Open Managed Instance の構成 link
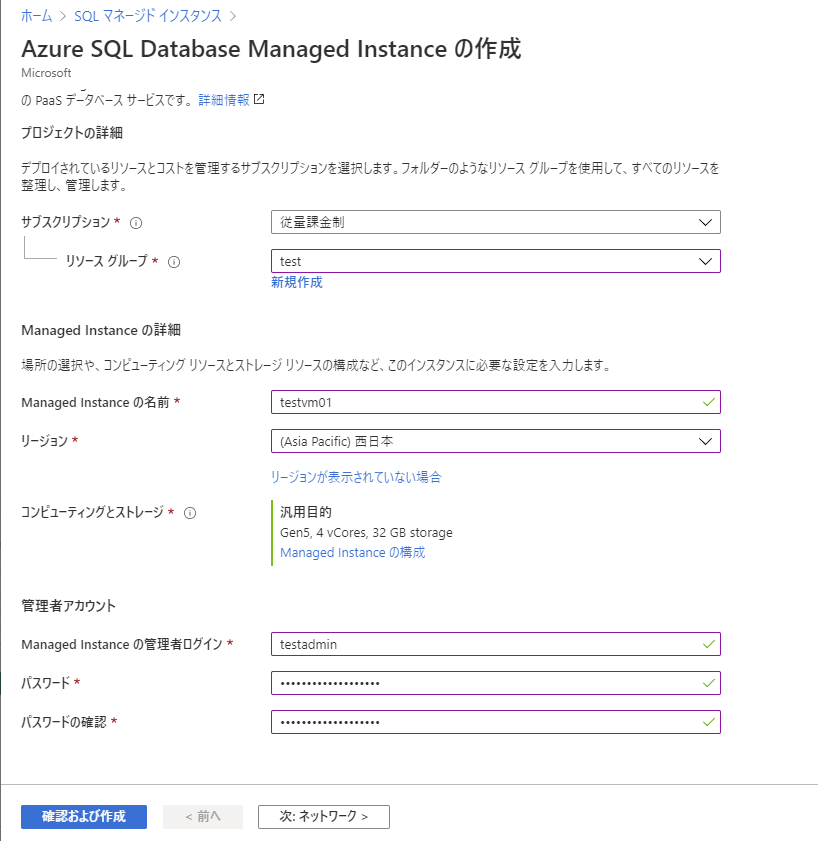This screenshot has width=818, height=841. pyautogui.click(x=352, y=552)
